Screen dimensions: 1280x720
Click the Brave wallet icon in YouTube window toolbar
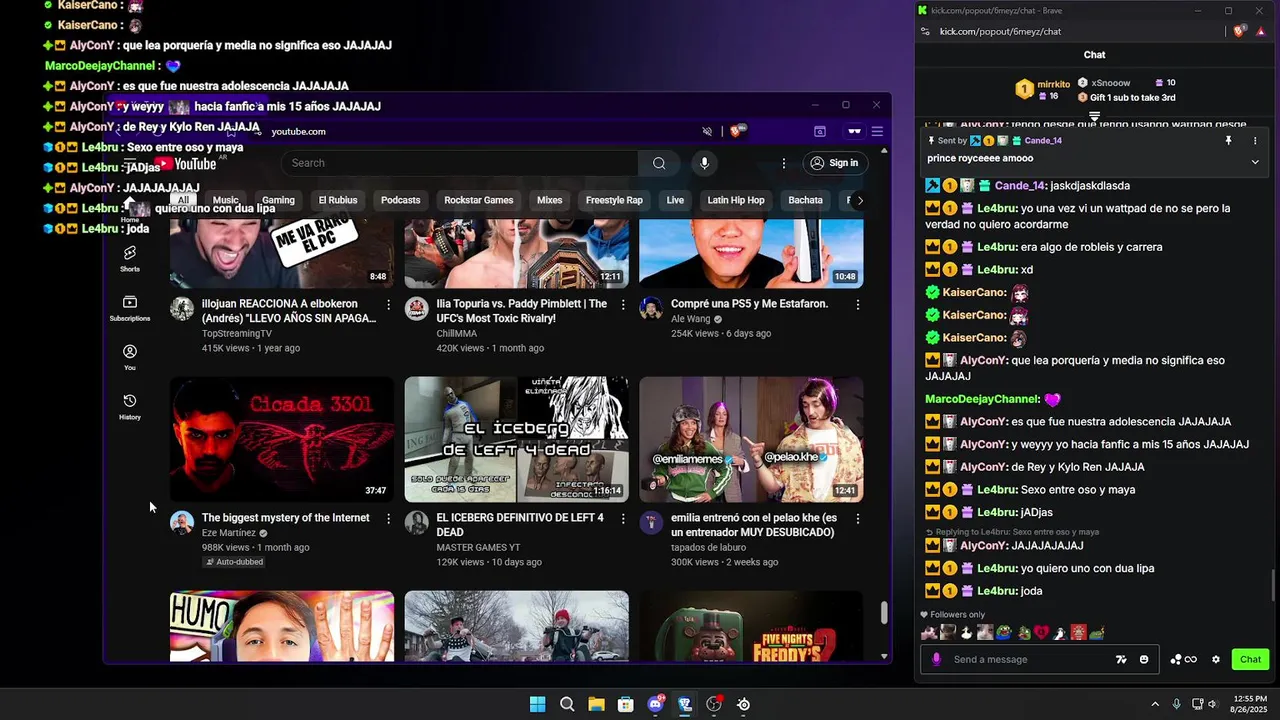click(x=820, y=131)
